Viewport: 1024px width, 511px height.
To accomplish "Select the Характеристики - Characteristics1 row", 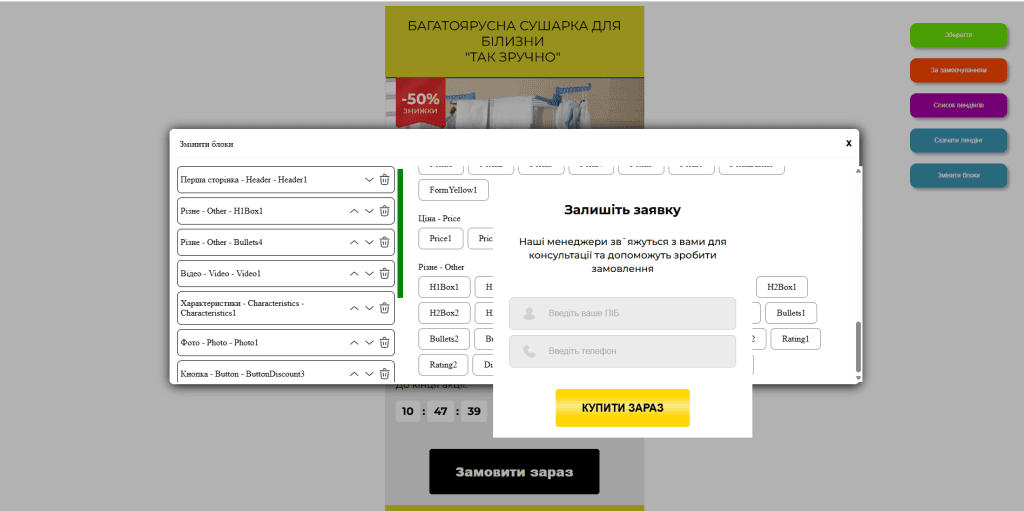I will [x=286, y=308].
